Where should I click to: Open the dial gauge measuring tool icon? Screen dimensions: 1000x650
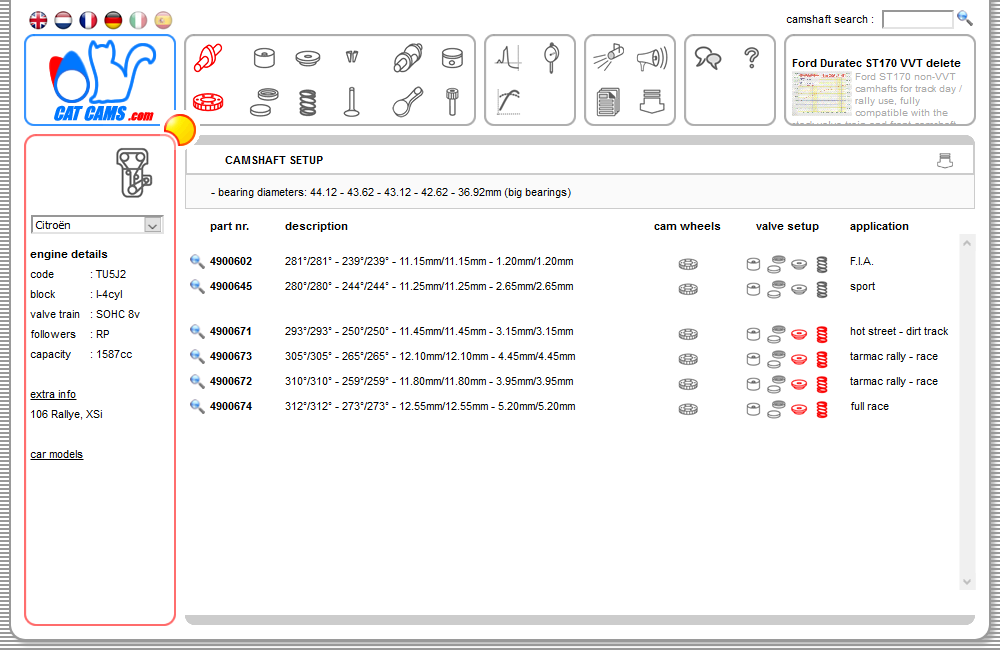pos(552,57)
